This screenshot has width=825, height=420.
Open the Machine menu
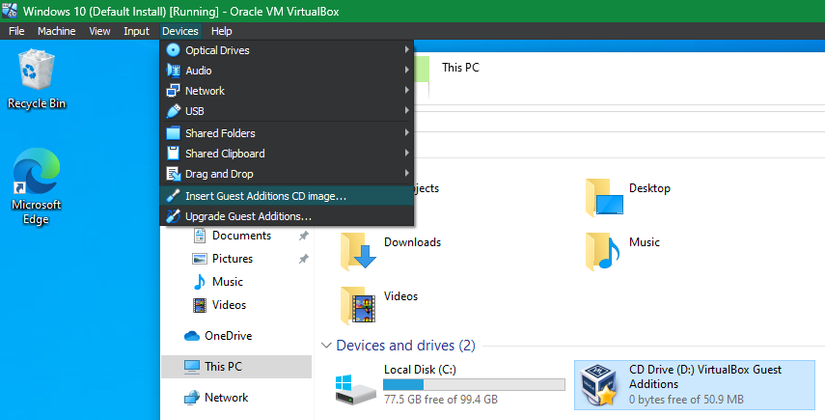tap(56, 31)
